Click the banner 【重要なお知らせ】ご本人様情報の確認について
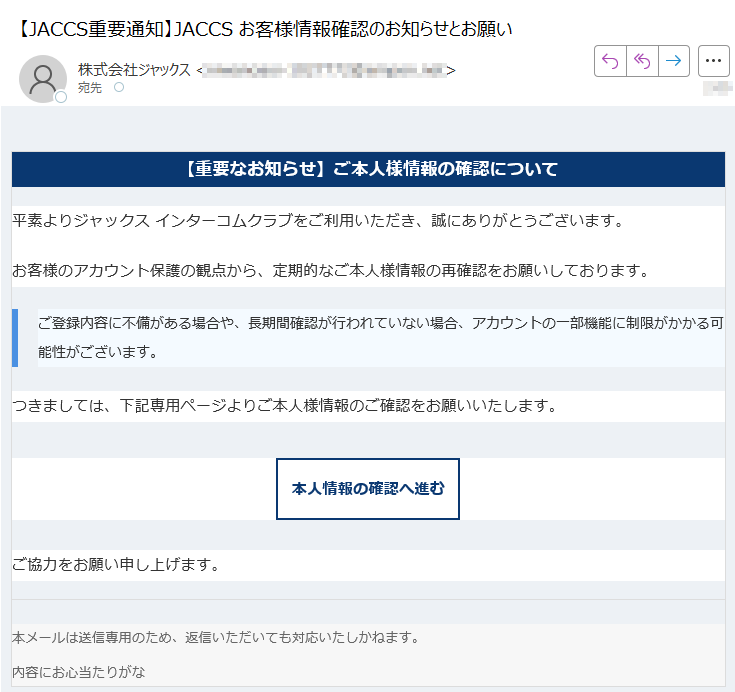Viewport: 735px width, 692px height. pyautogui.click(x=368, y=169)
